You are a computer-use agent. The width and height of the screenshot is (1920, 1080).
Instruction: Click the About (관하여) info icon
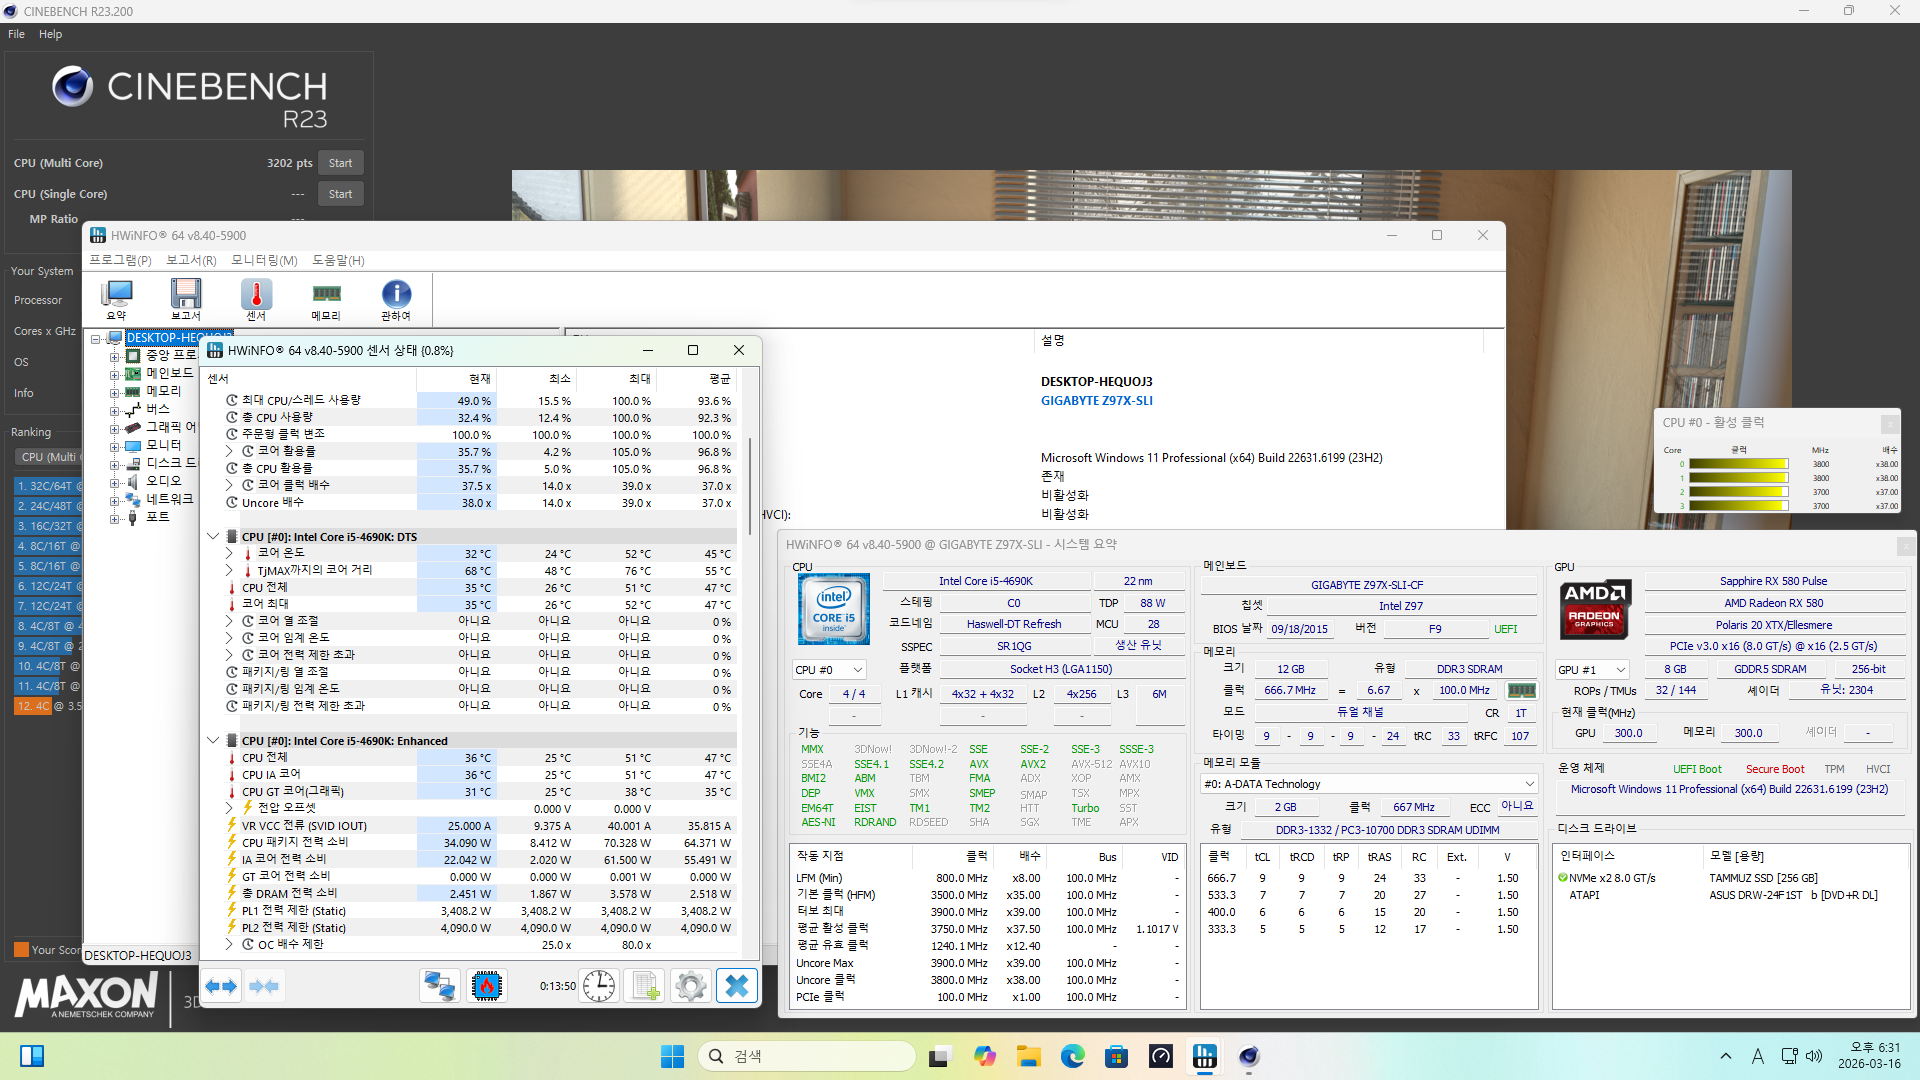click(396, 298)
